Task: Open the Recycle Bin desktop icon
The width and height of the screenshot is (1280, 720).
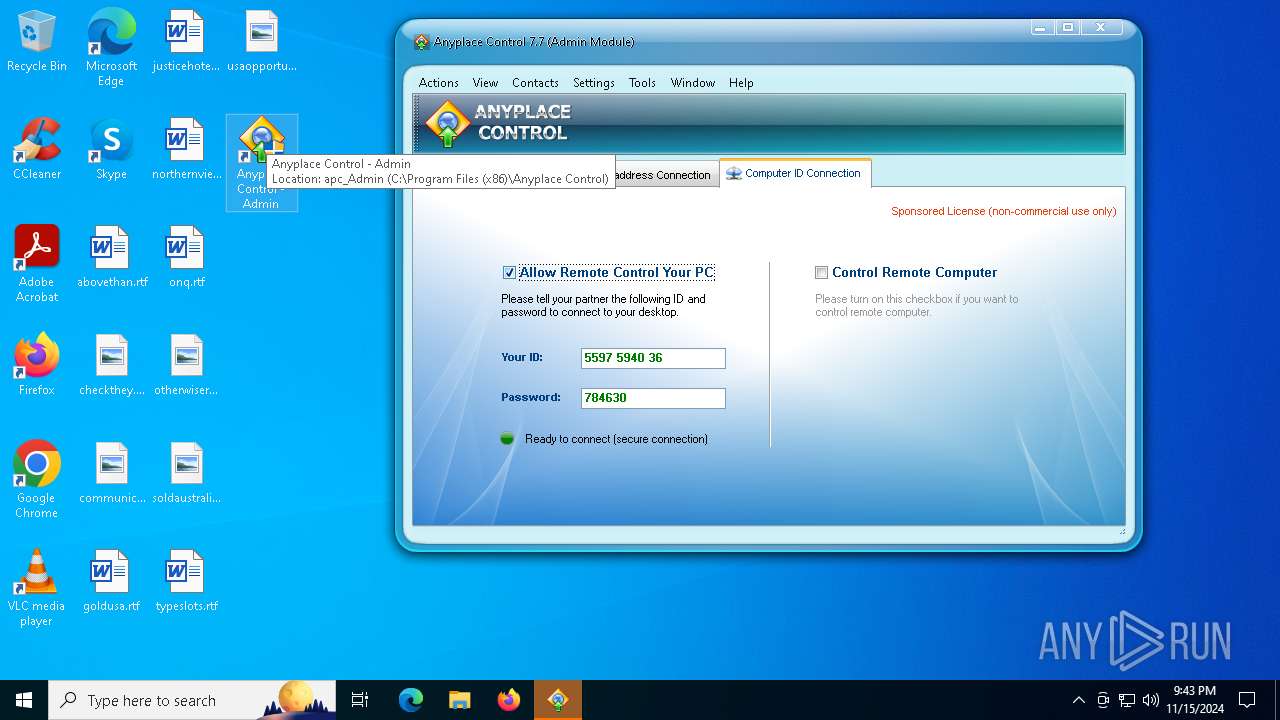Action: [x=37, y=42]
